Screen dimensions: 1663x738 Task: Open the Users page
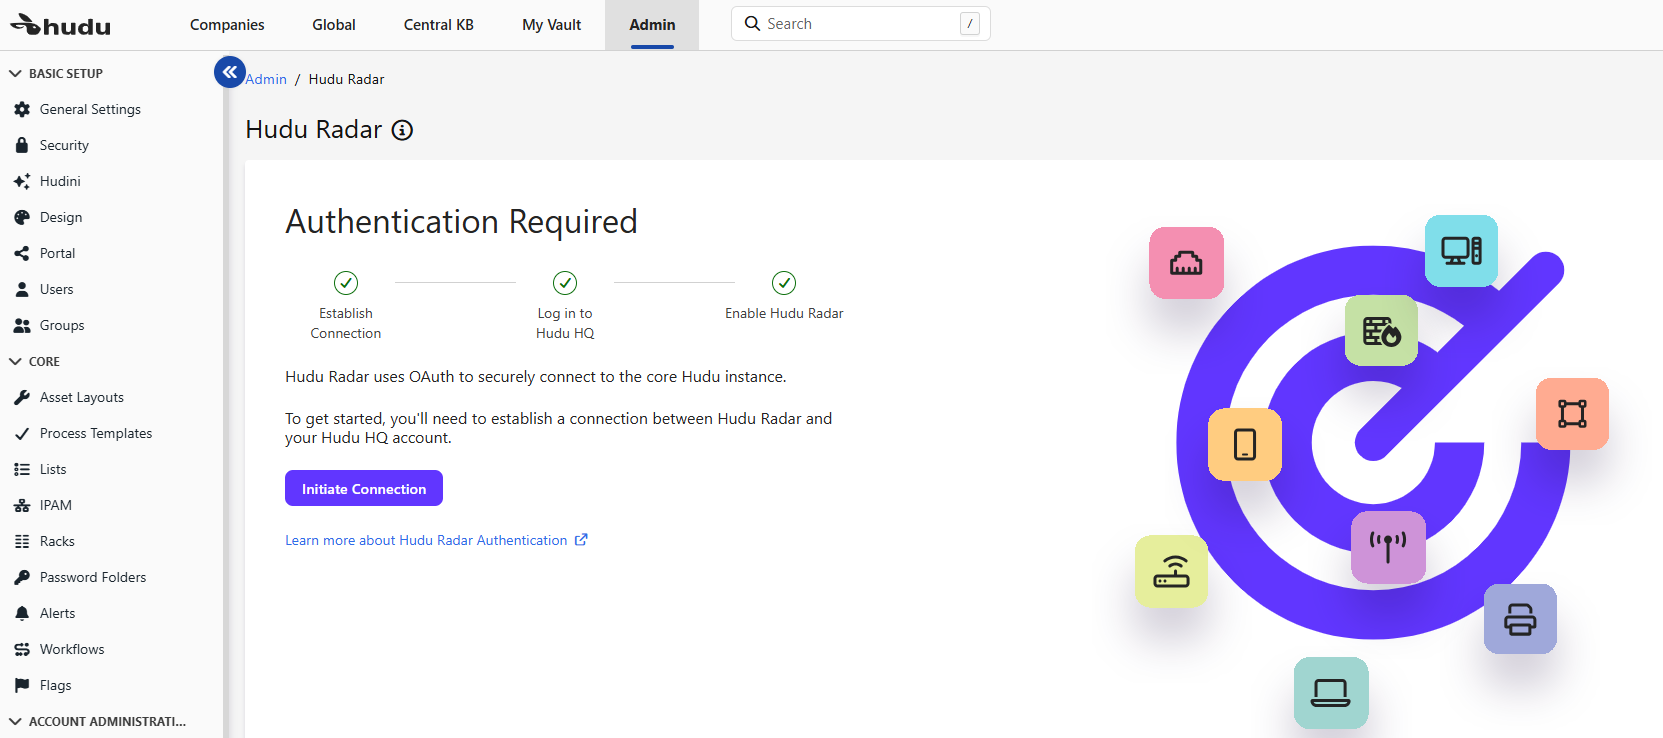pos(56,289)
